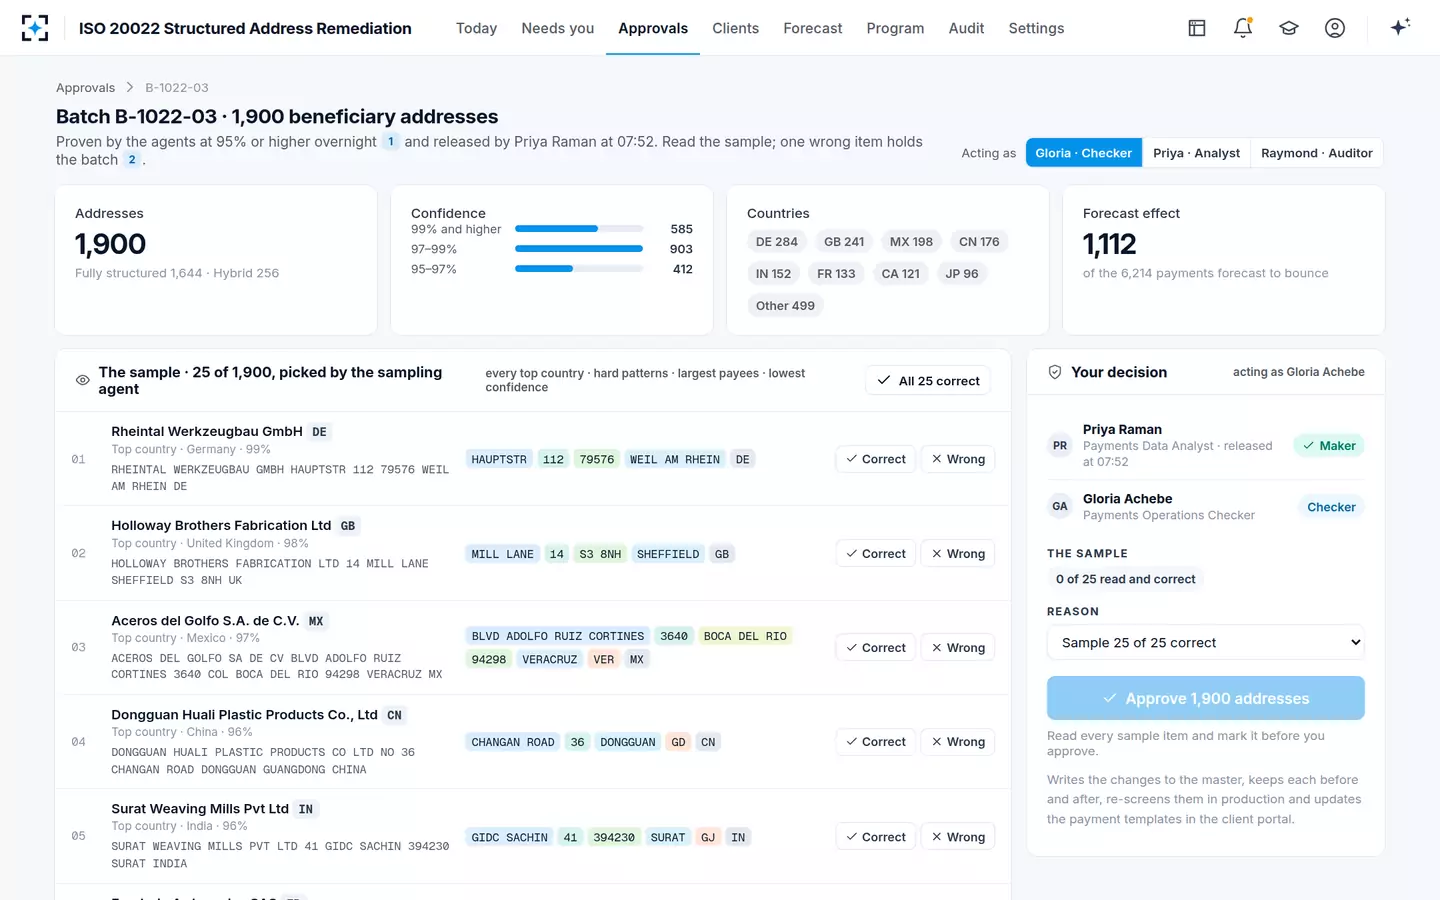Click the GA avatar for Gloria Achebe
Screen dimensions: 1440x900
click(x=1060, y=507)
